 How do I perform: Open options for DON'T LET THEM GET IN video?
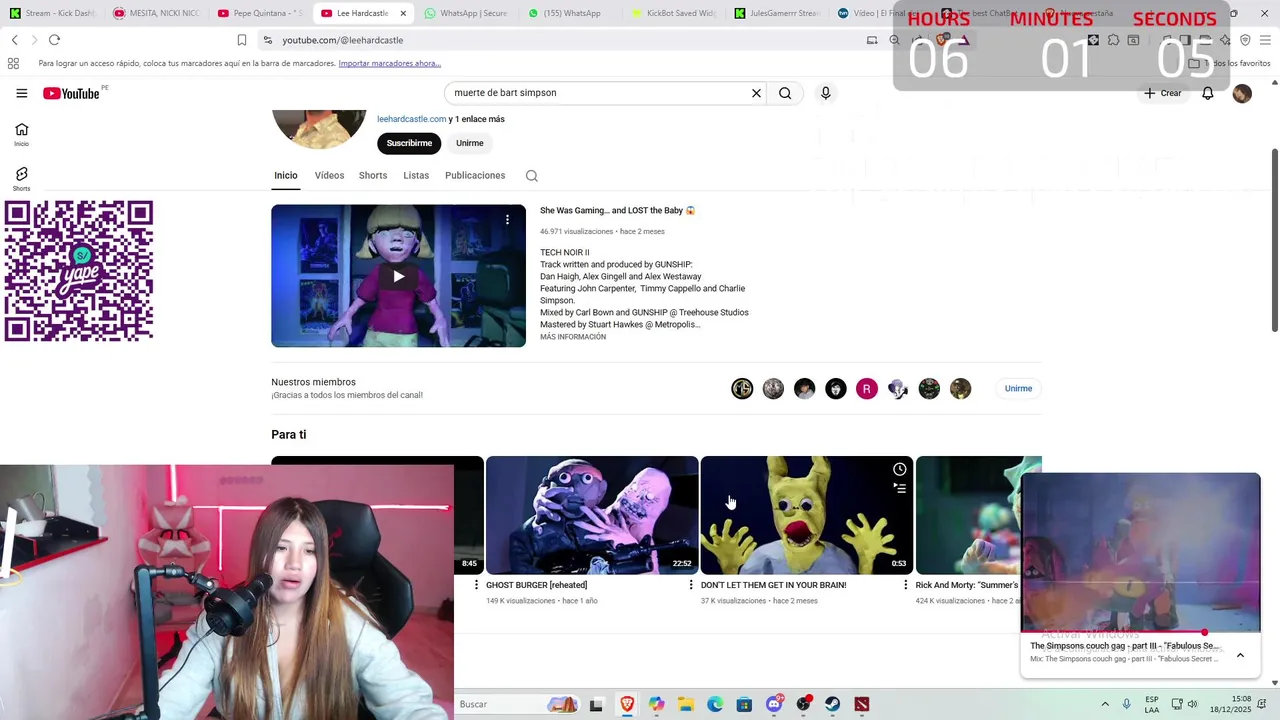pyautogui.click(x=906, y=585)
